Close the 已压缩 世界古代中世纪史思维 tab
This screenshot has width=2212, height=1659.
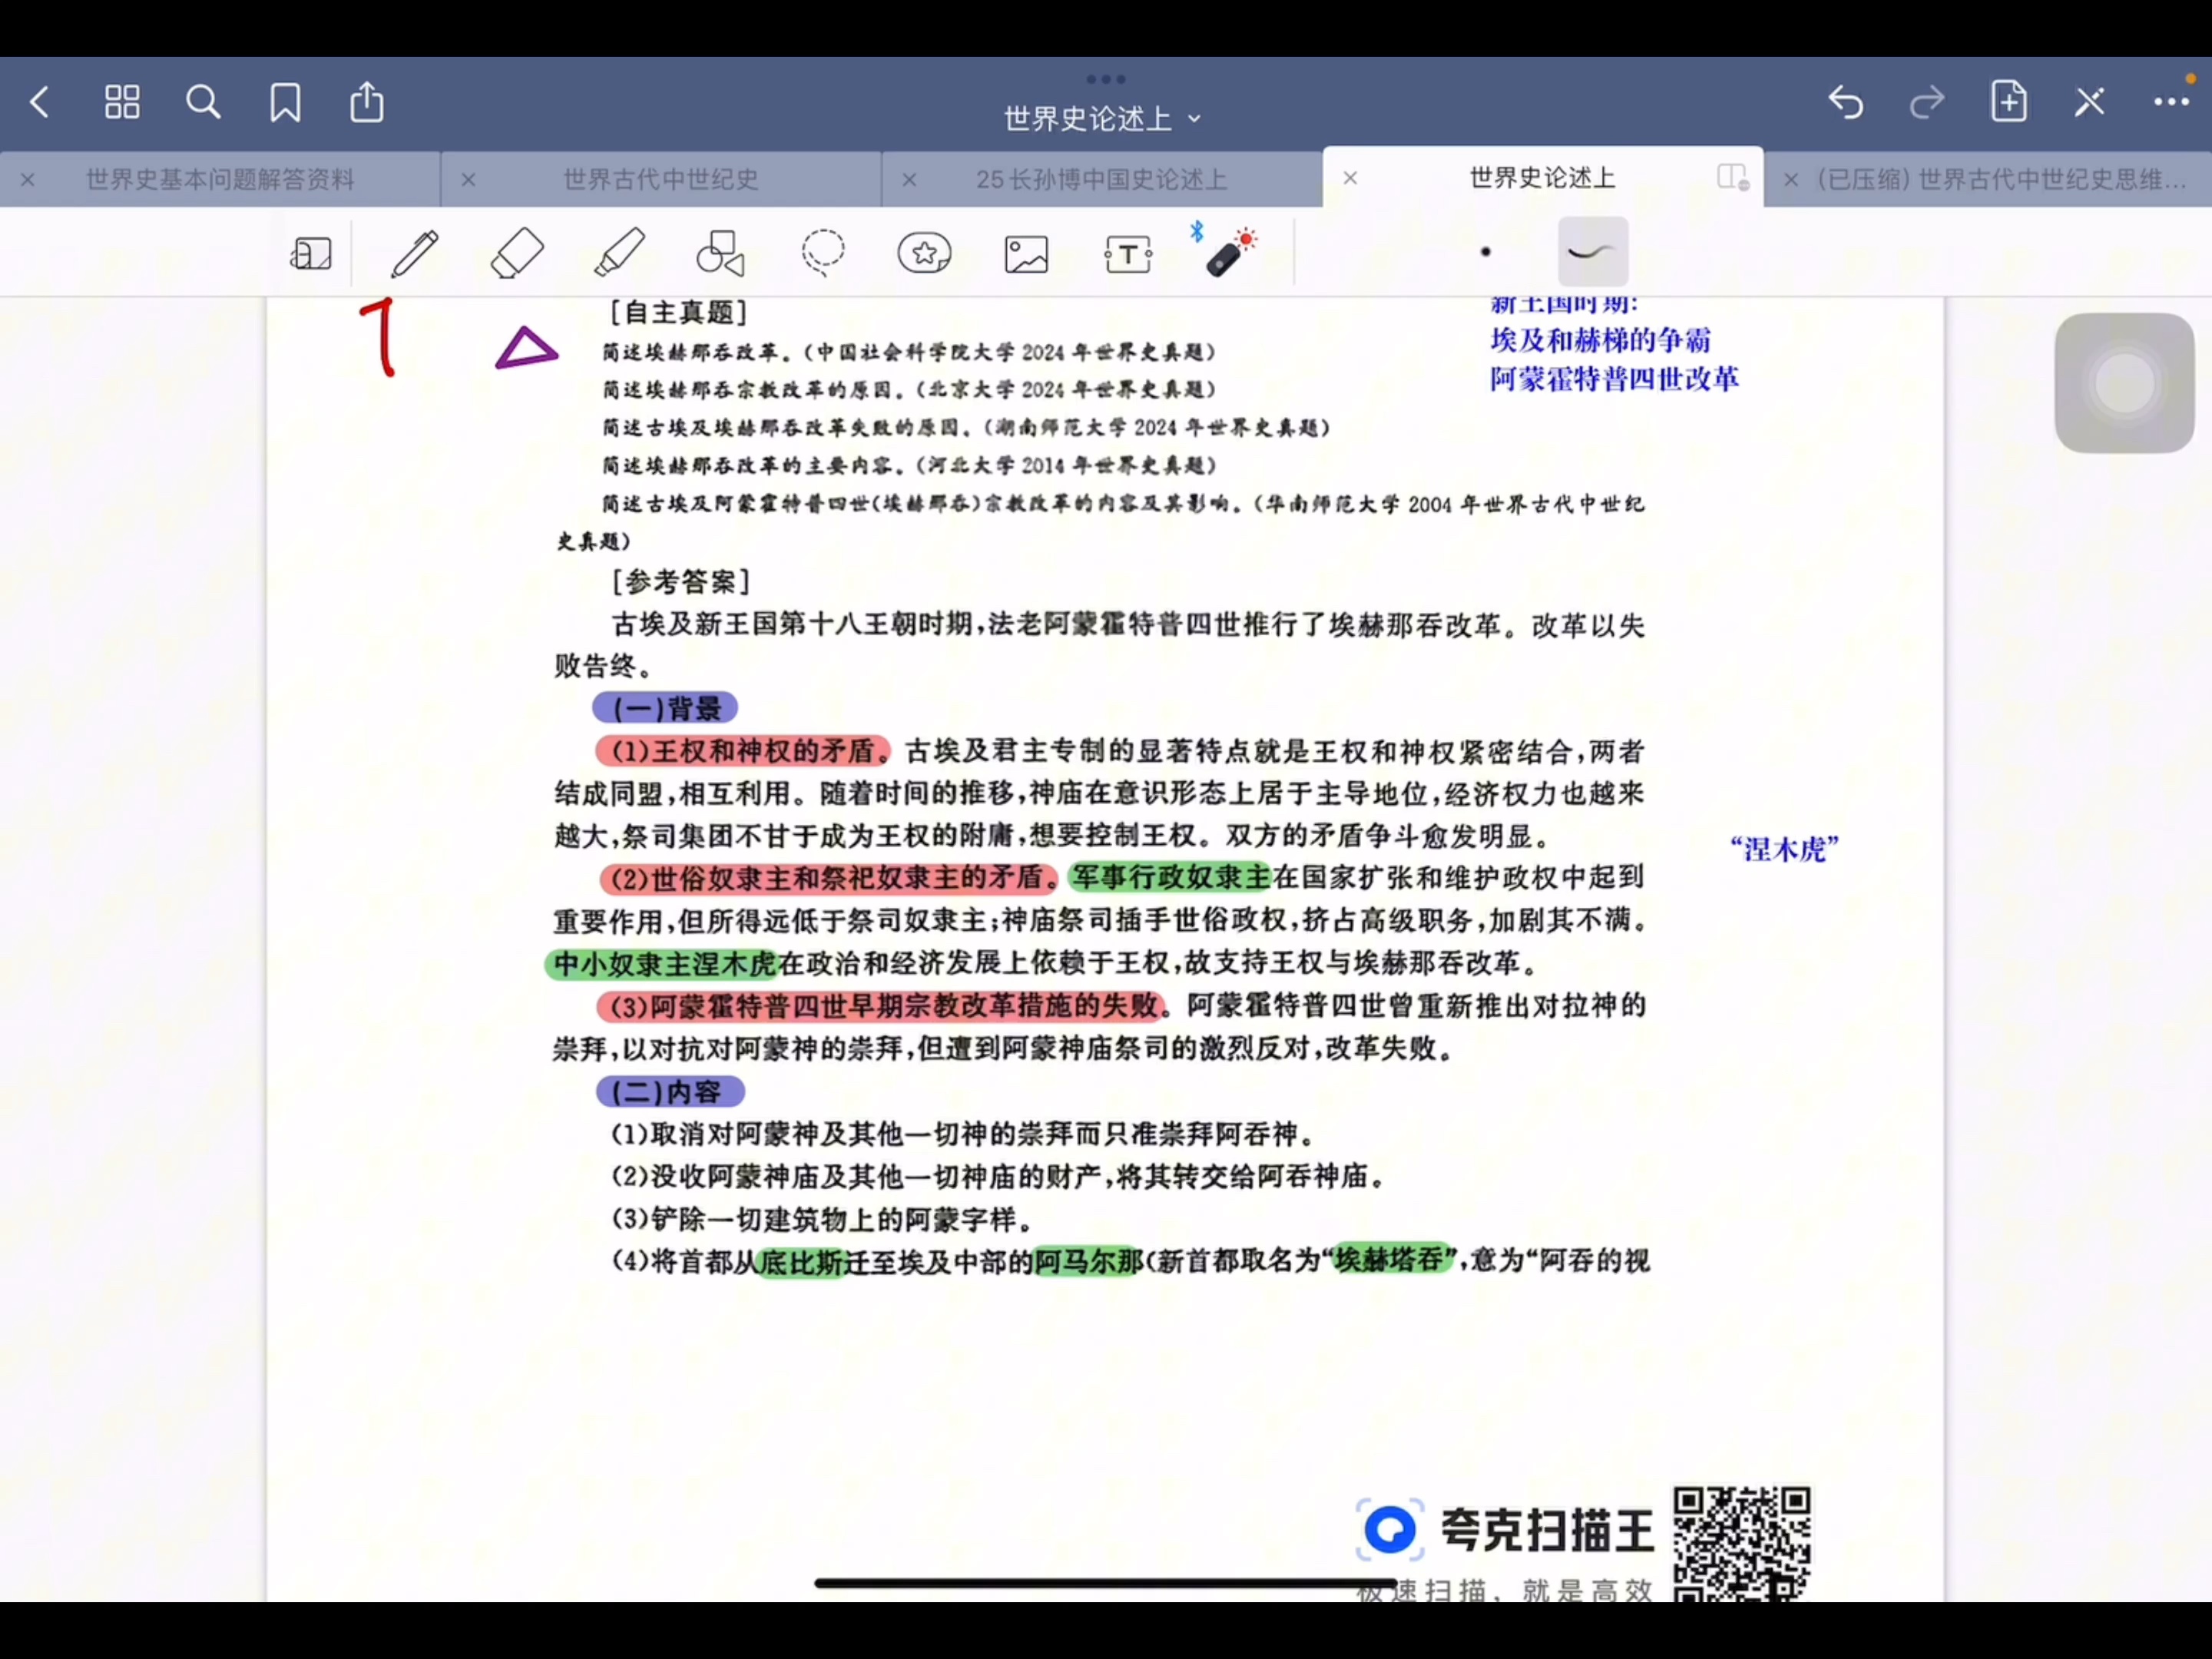click(1791, 180)
